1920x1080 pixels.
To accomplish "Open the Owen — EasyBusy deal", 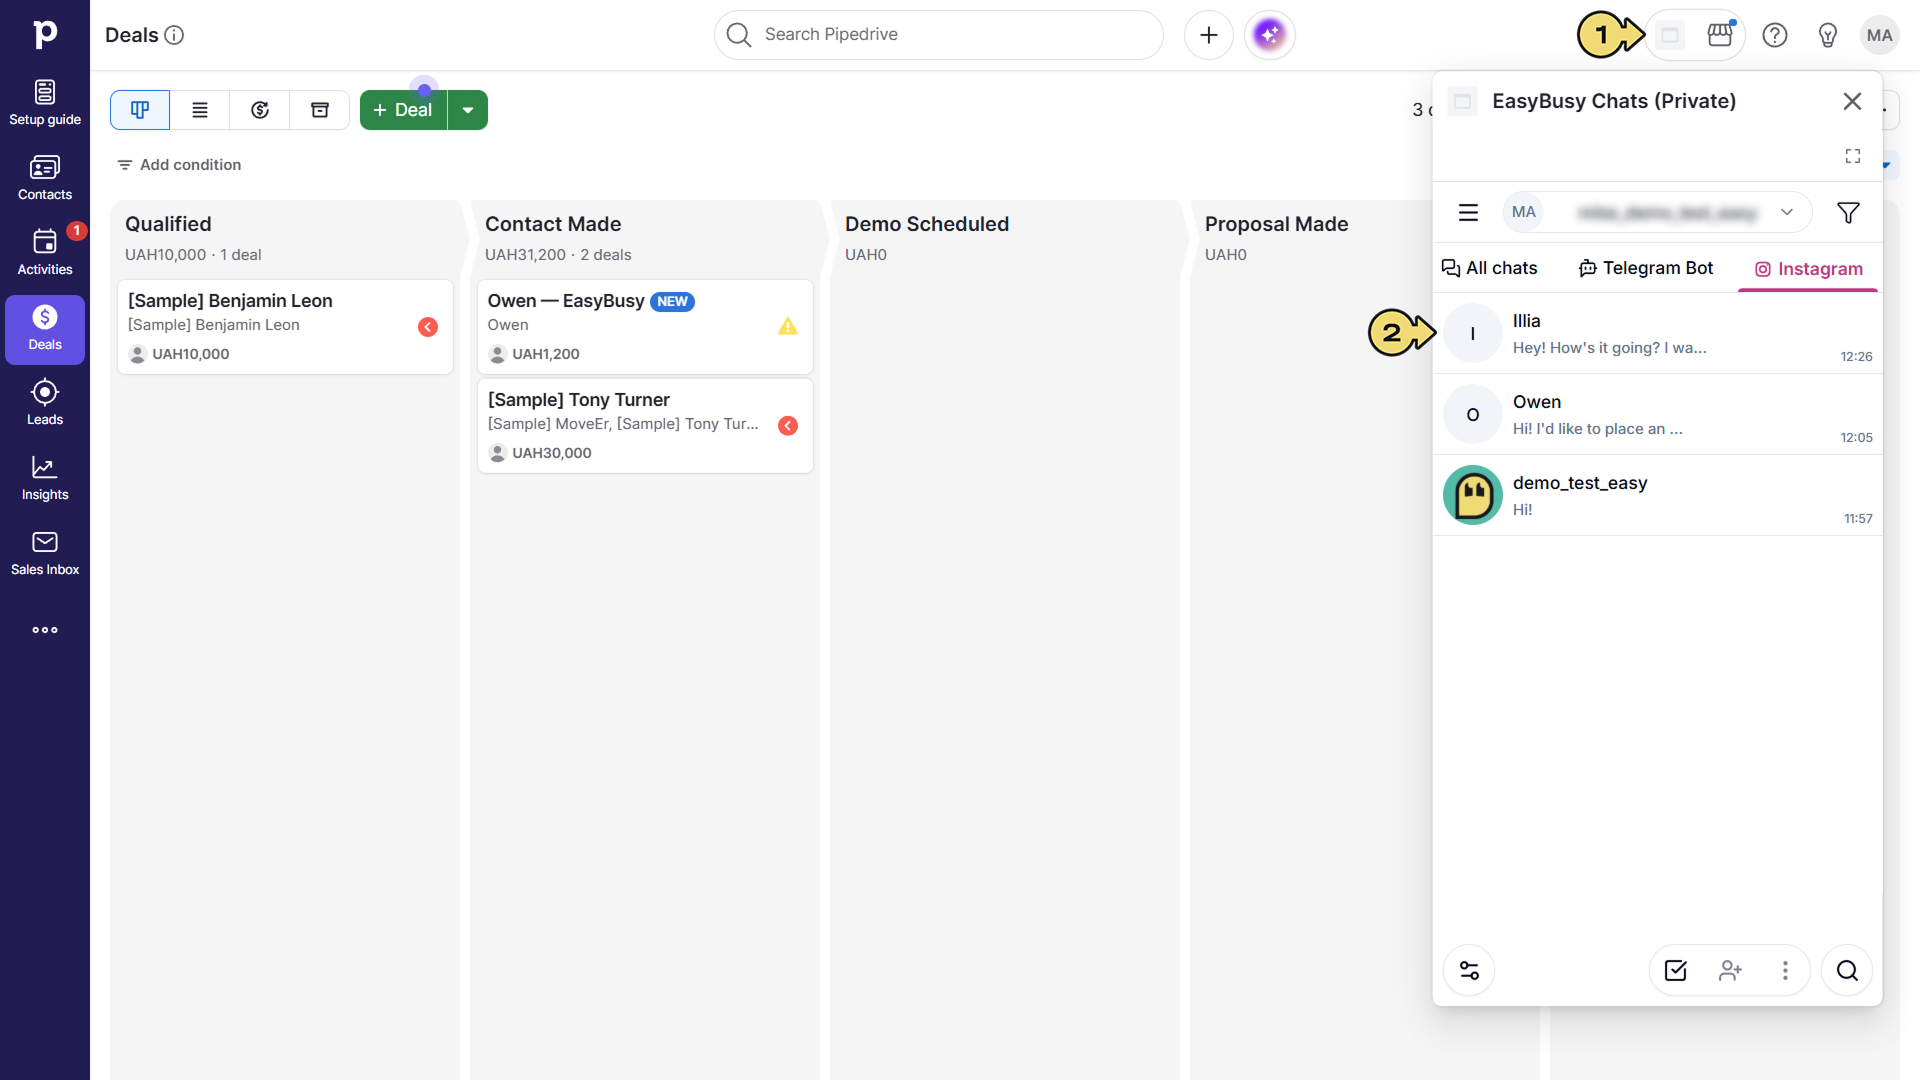I will point(645,327).
